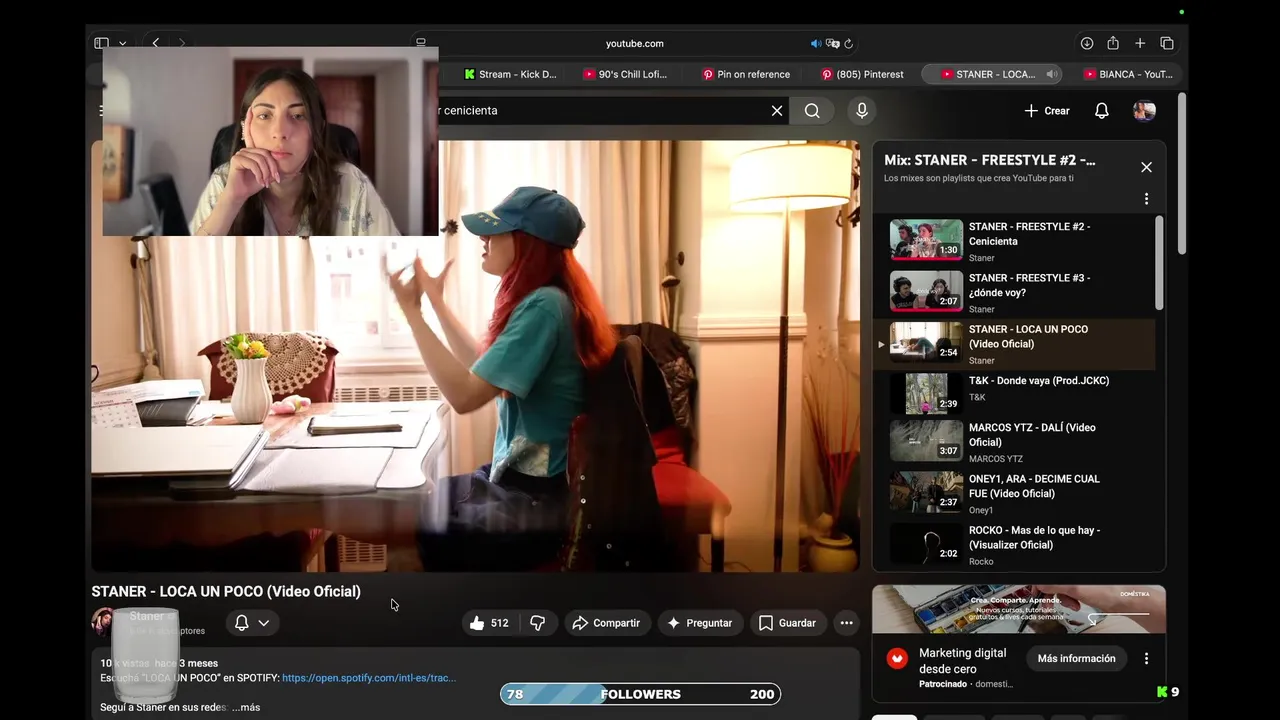Open a new tab with plus icon
The image size is (1280, 720).
(1140, 43)
